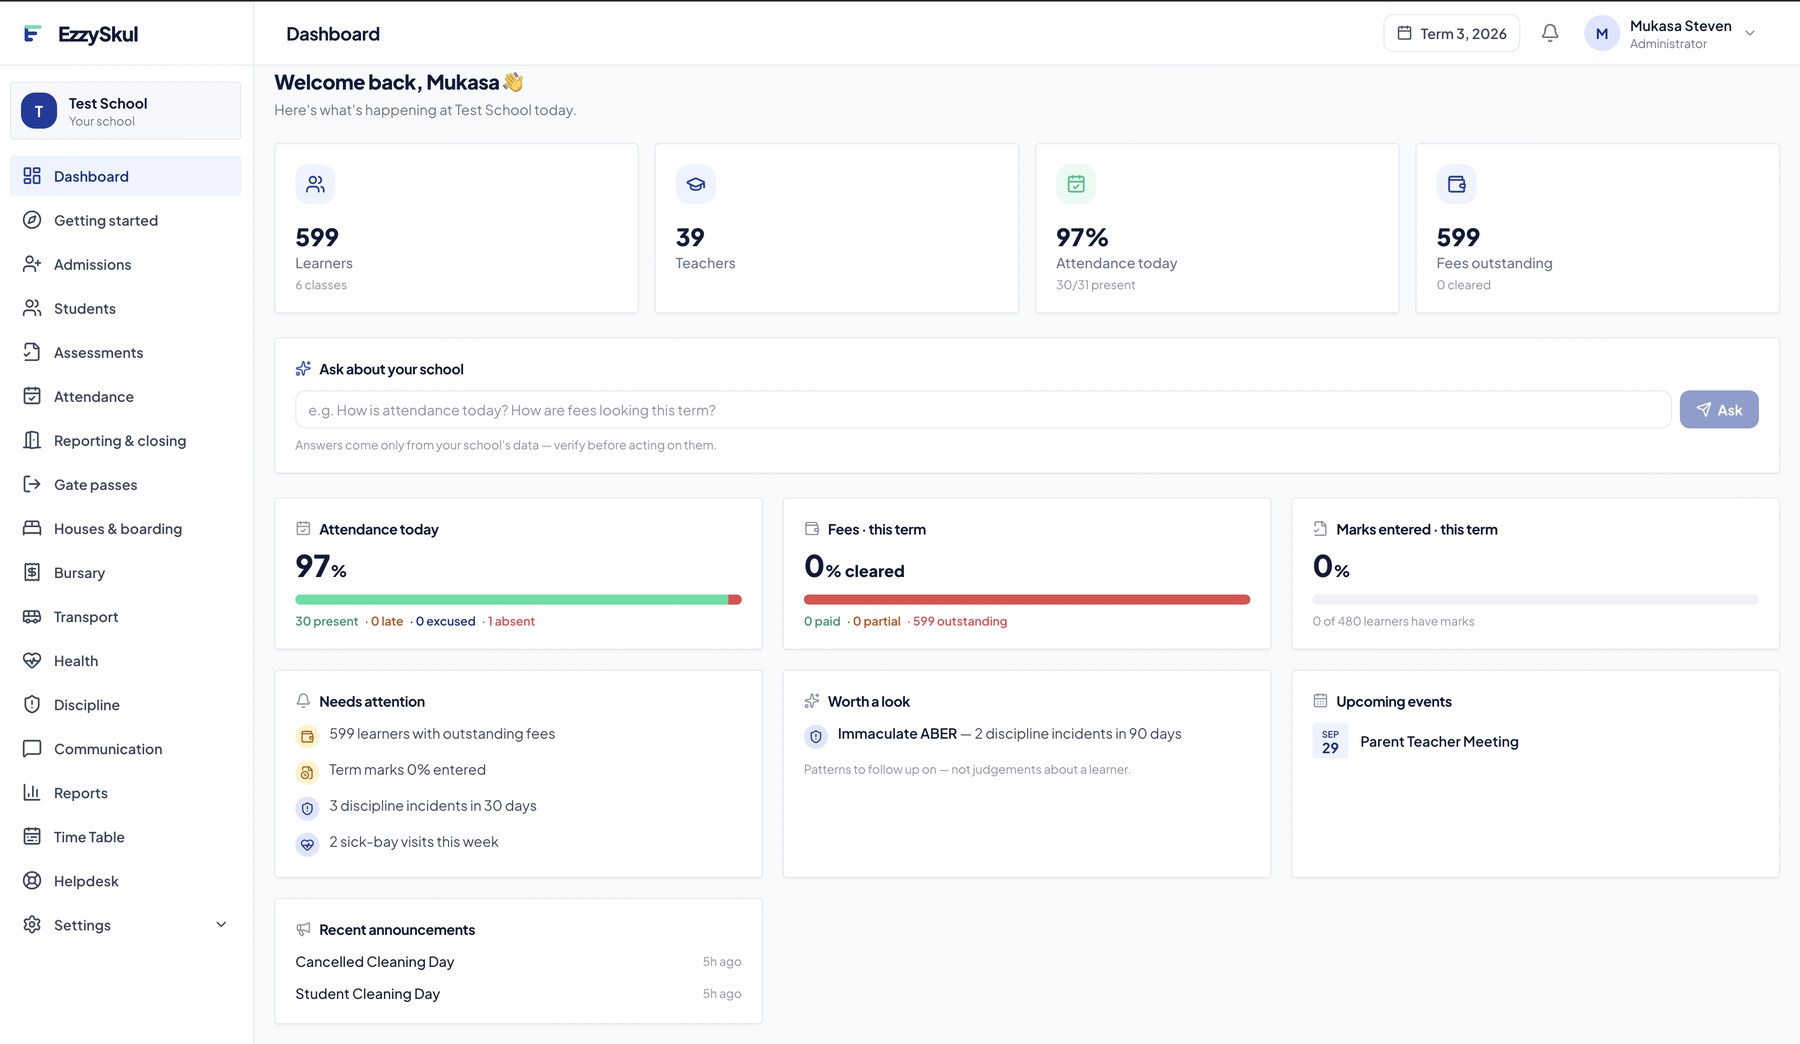
Task: Click the Recent announcements megaphone icon
Action: (303, 929)
